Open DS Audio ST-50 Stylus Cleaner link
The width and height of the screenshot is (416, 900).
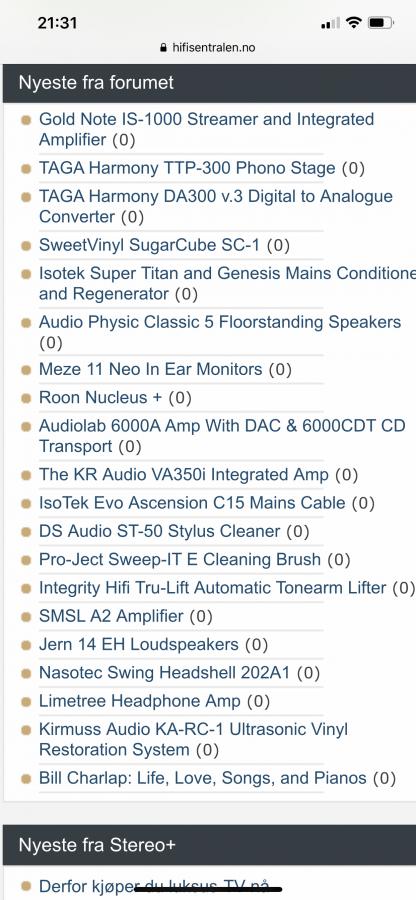[160, 531]
